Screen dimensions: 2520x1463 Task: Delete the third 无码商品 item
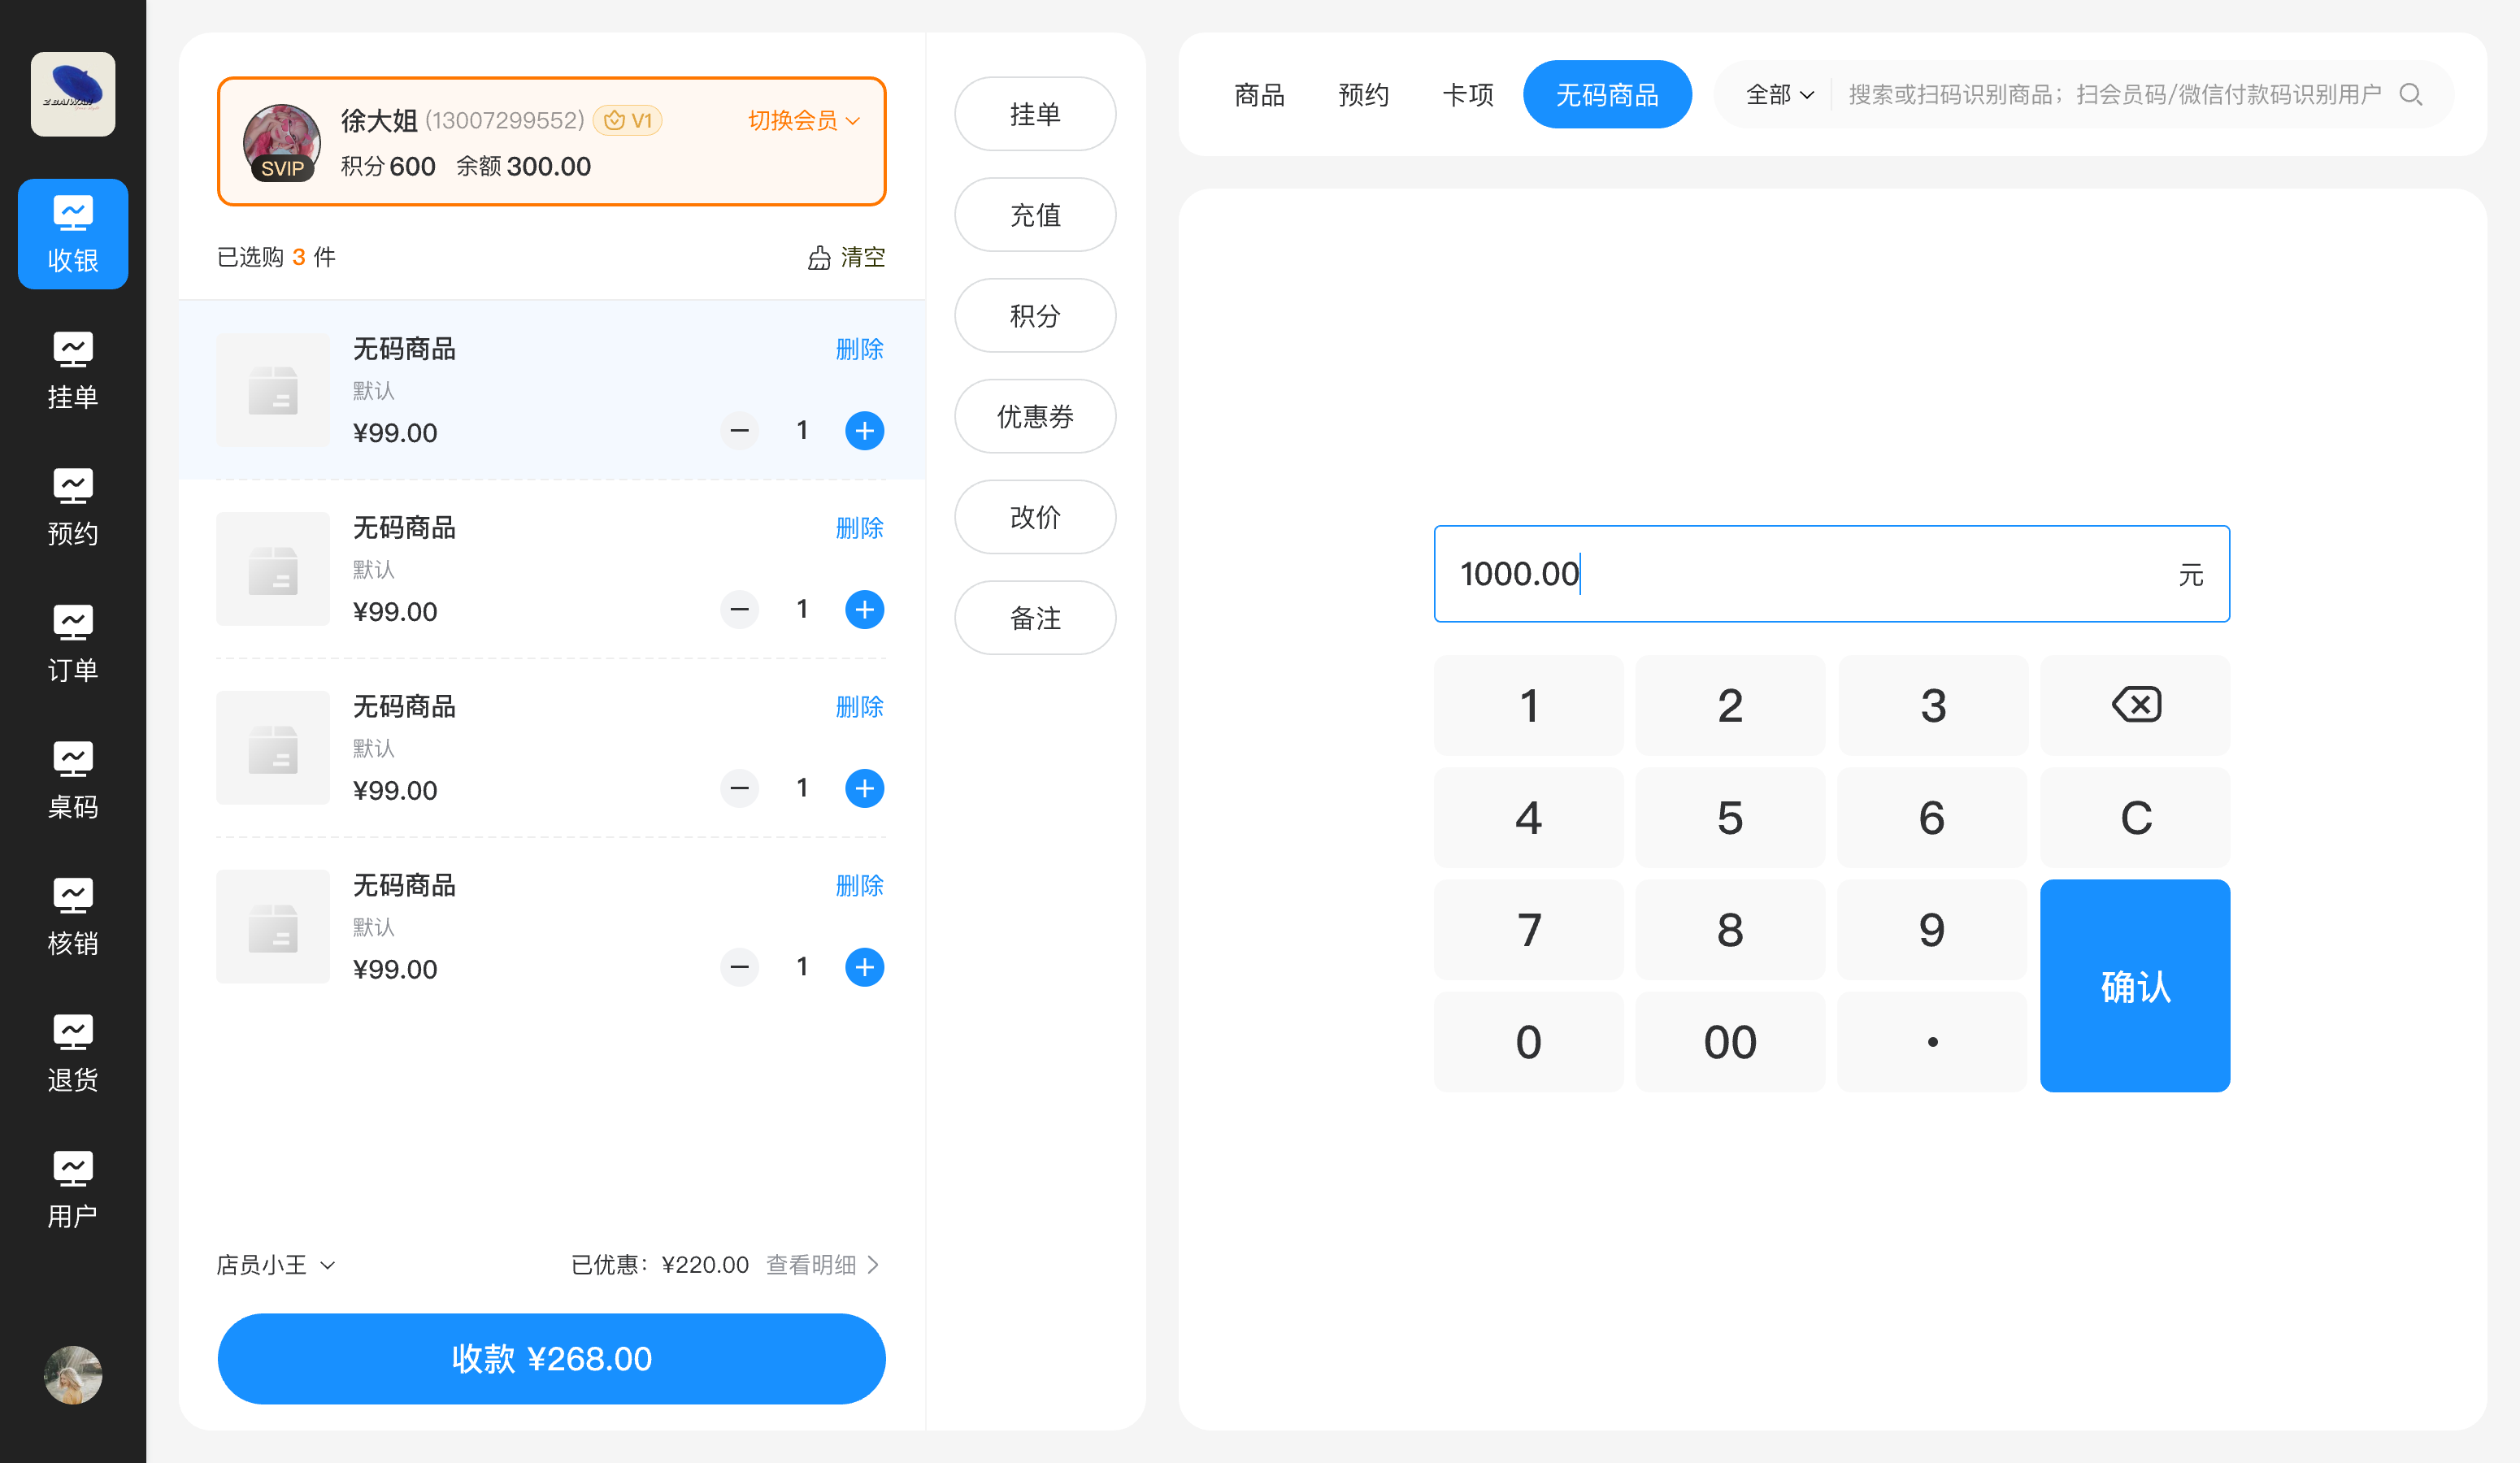coord(859,707)
